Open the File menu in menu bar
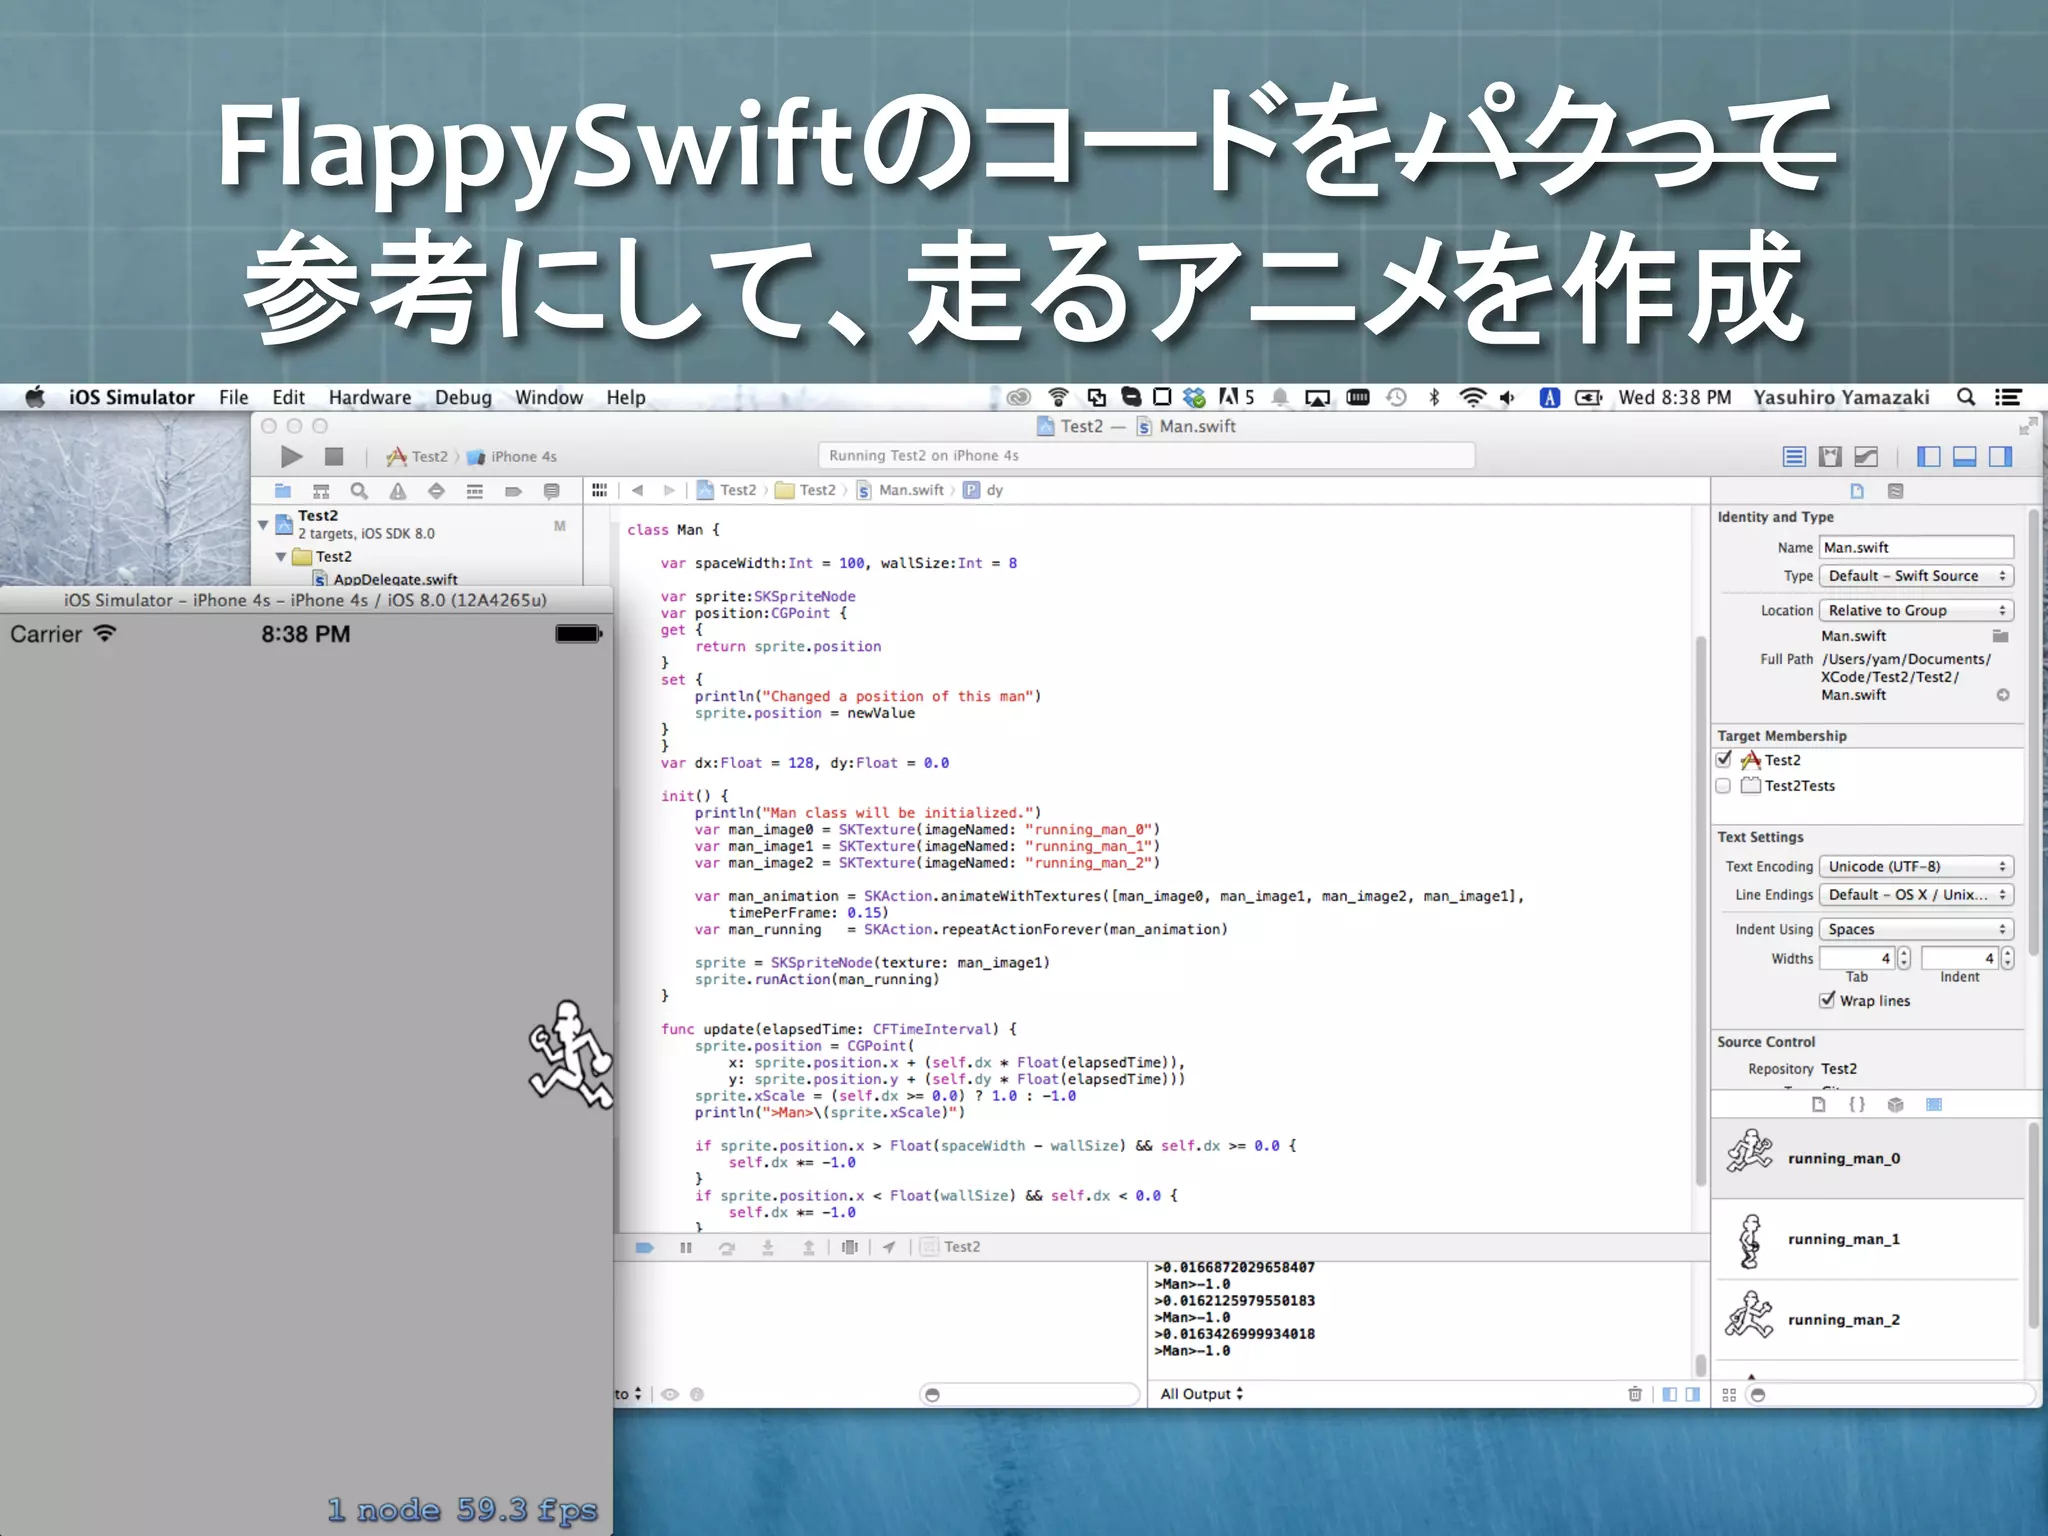 234,397
